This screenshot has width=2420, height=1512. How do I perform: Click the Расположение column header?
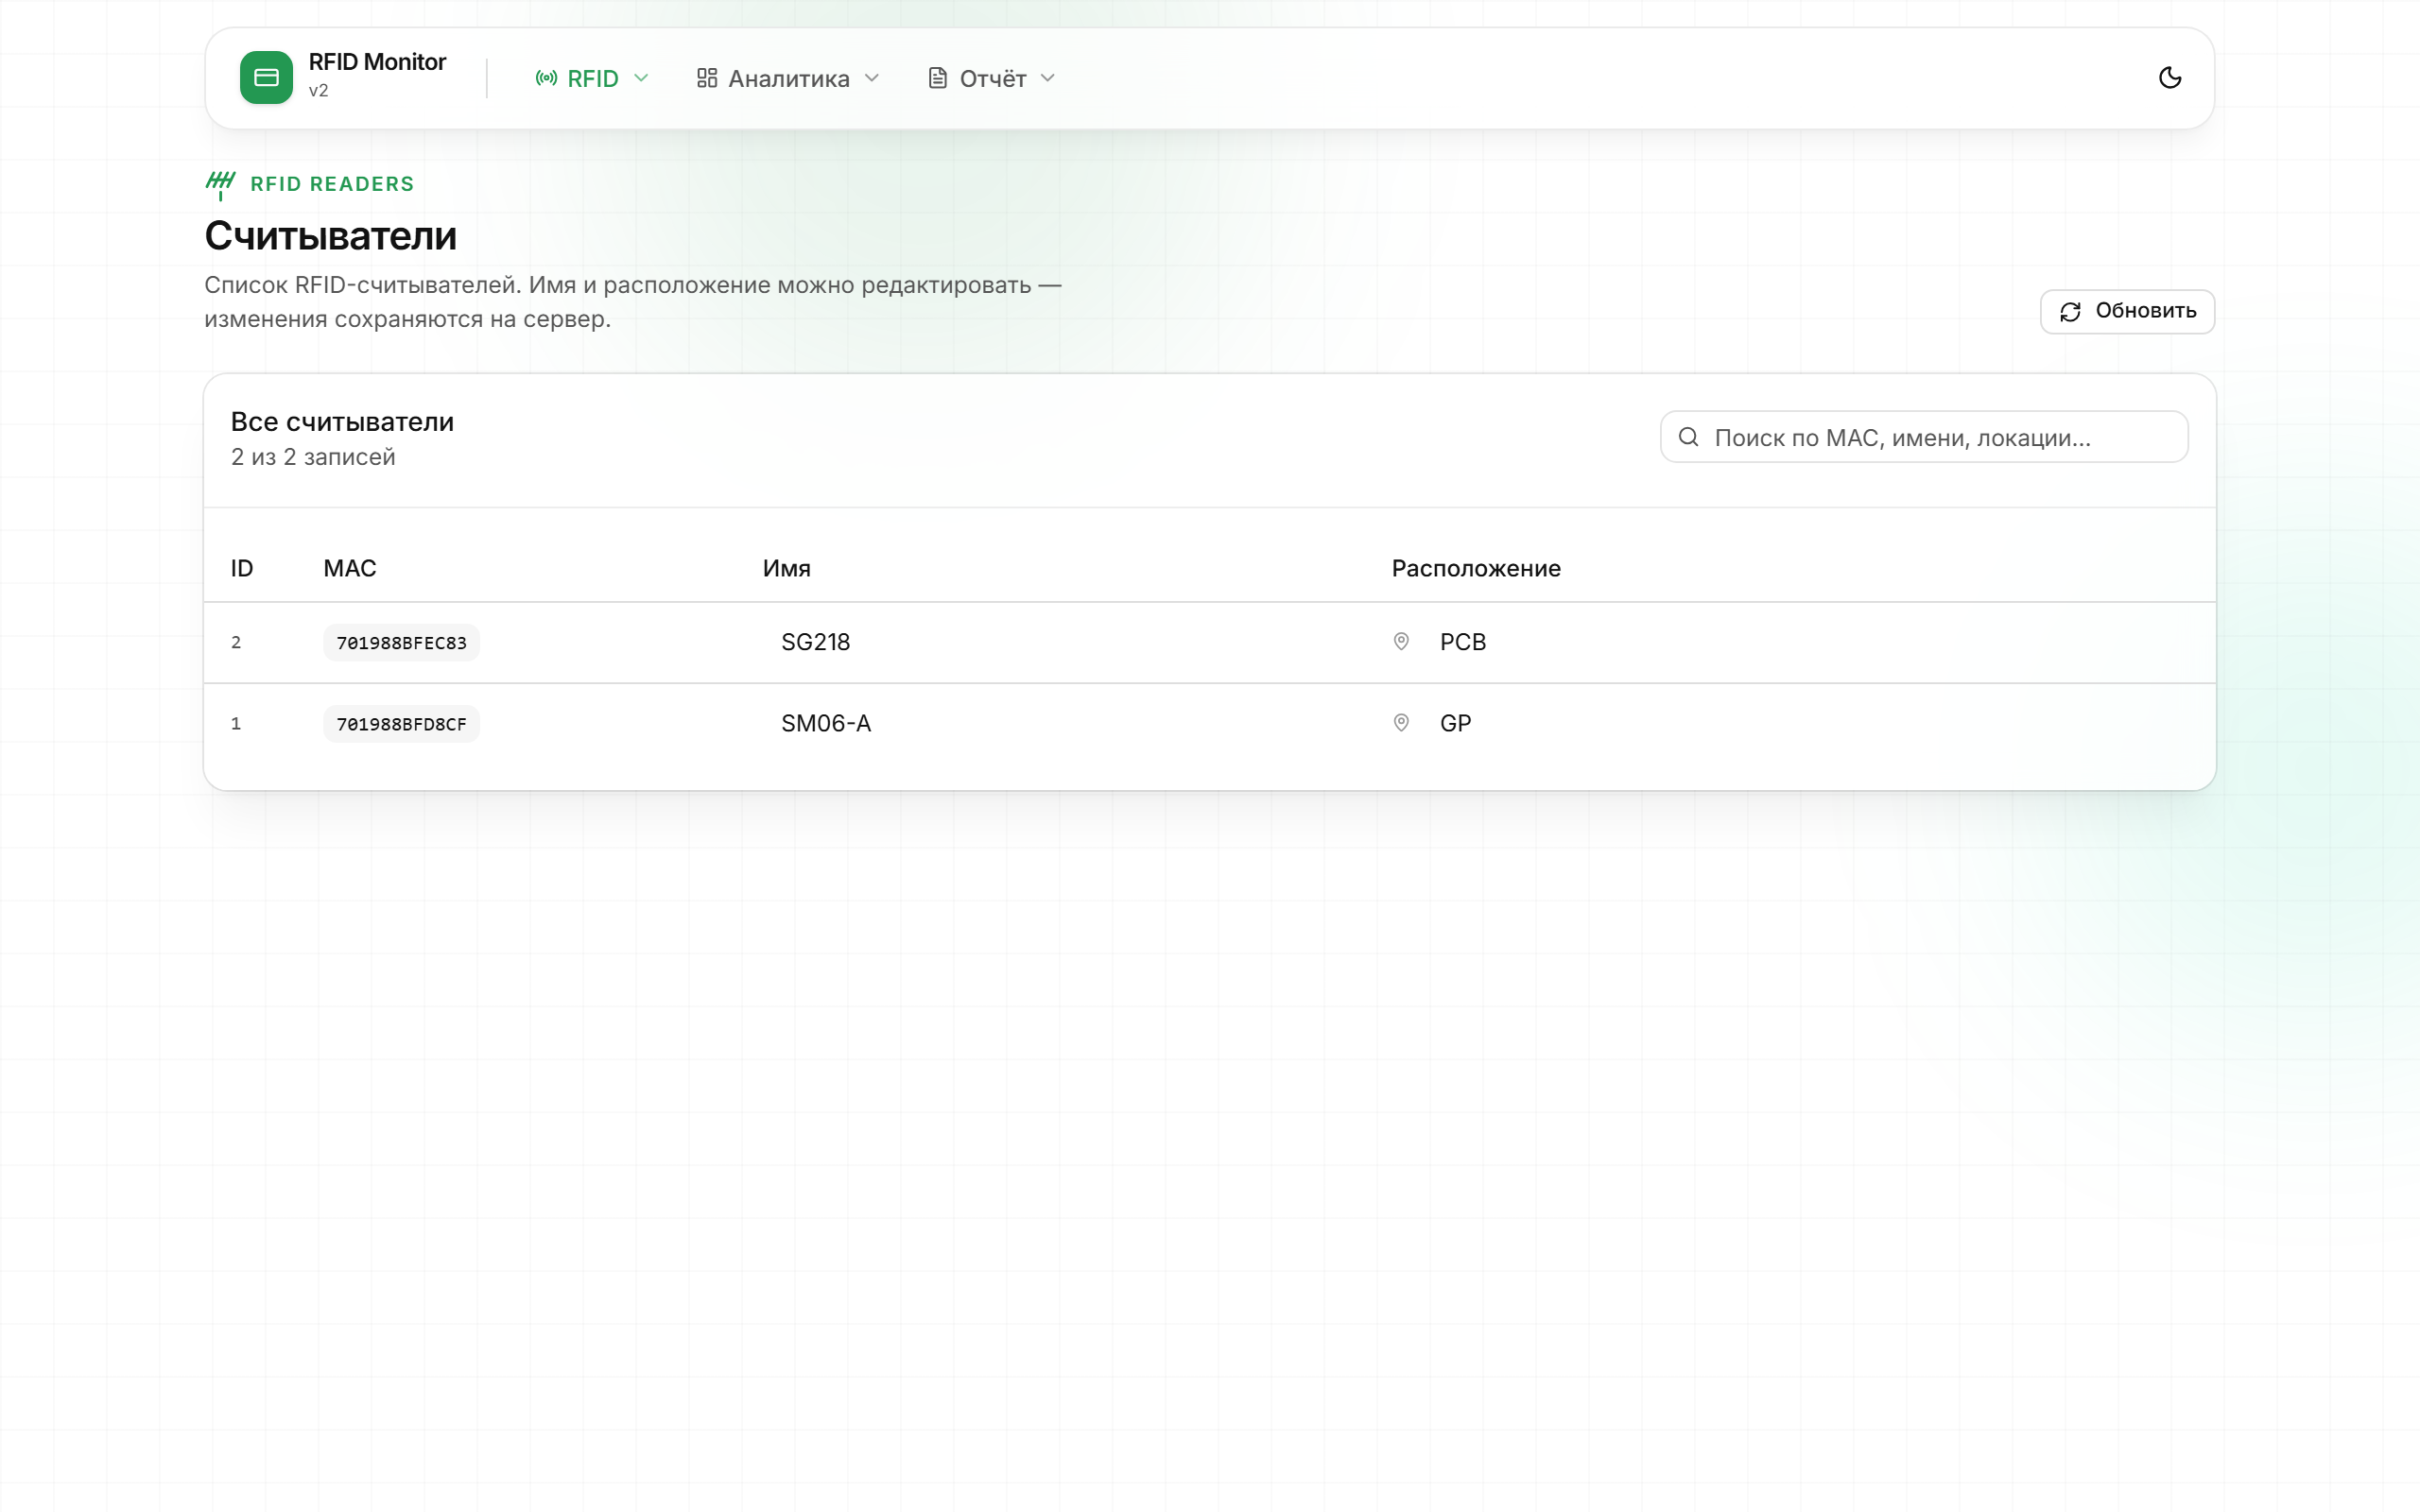click(1476, 568)
